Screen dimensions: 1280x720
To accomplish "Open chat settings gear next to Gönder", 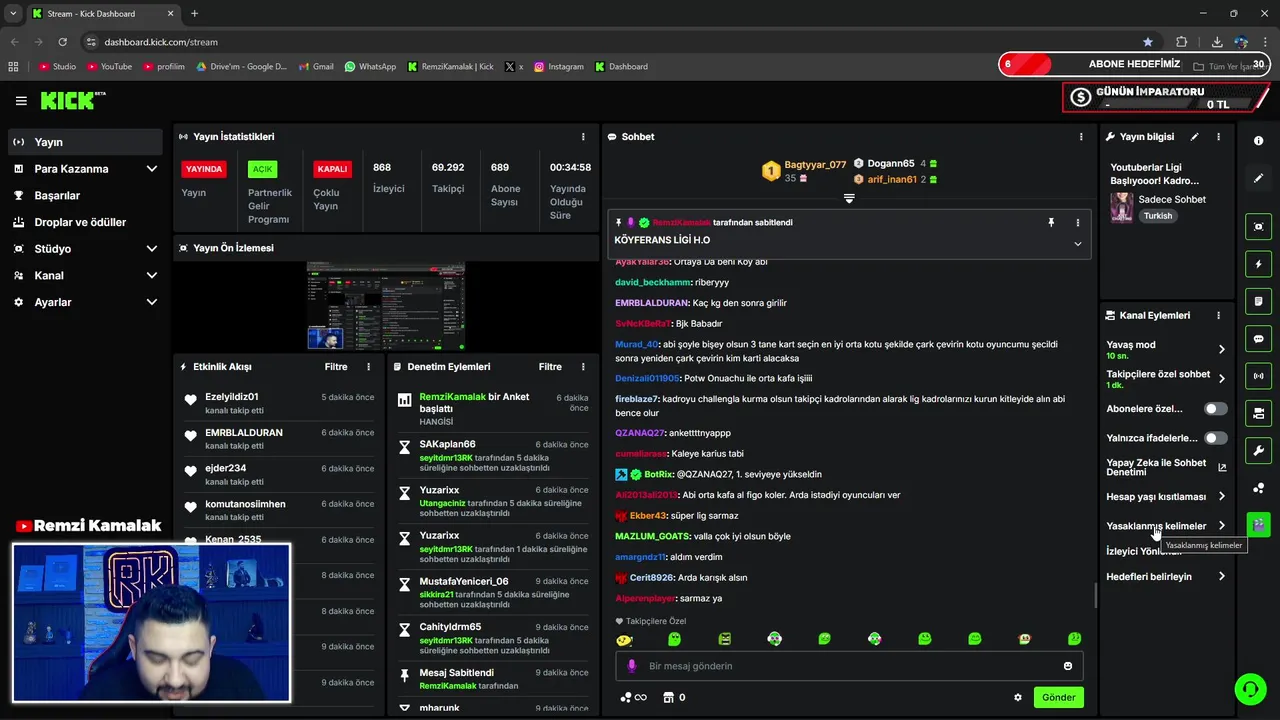I will coord(1018,698).
